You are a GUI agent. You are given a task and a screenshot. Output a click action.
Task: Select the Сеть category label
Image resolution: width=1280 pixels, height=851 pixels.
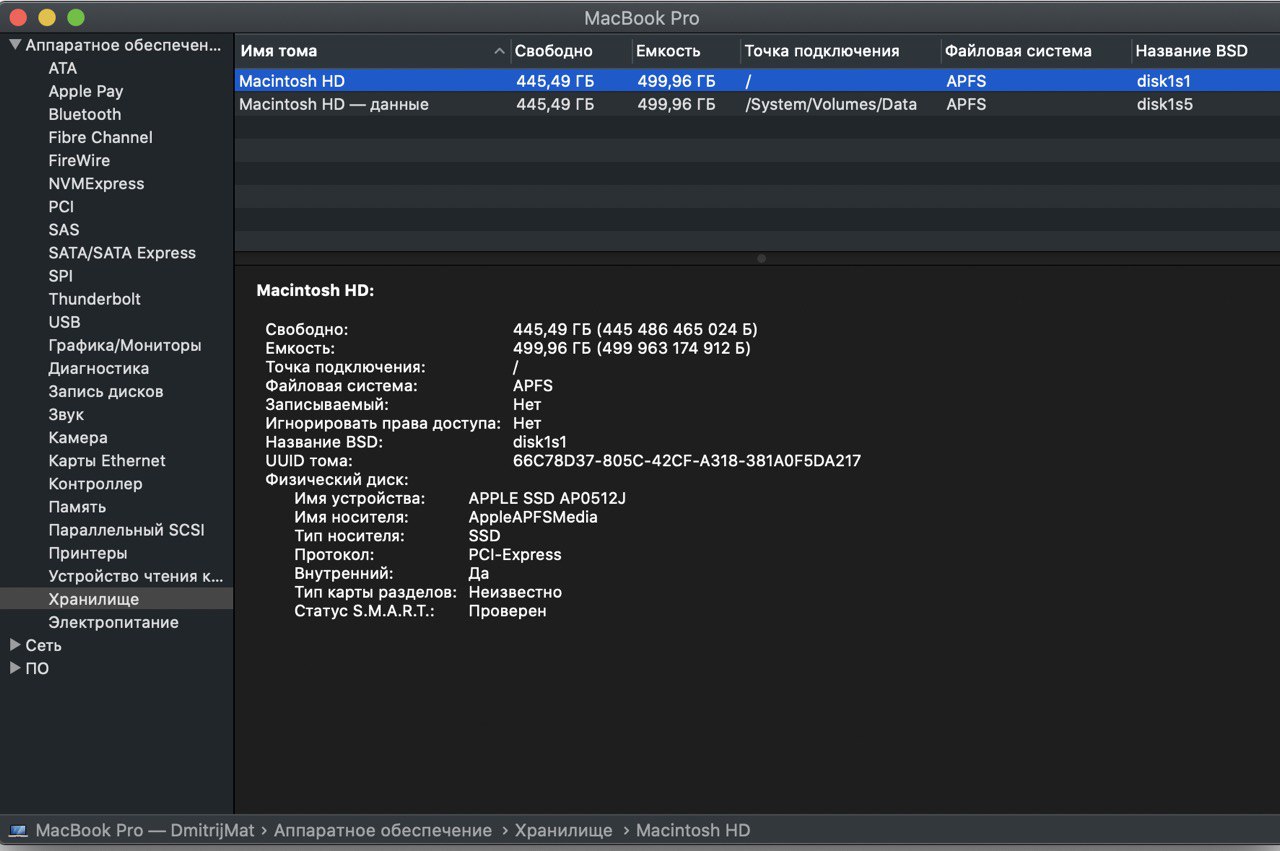43,645
